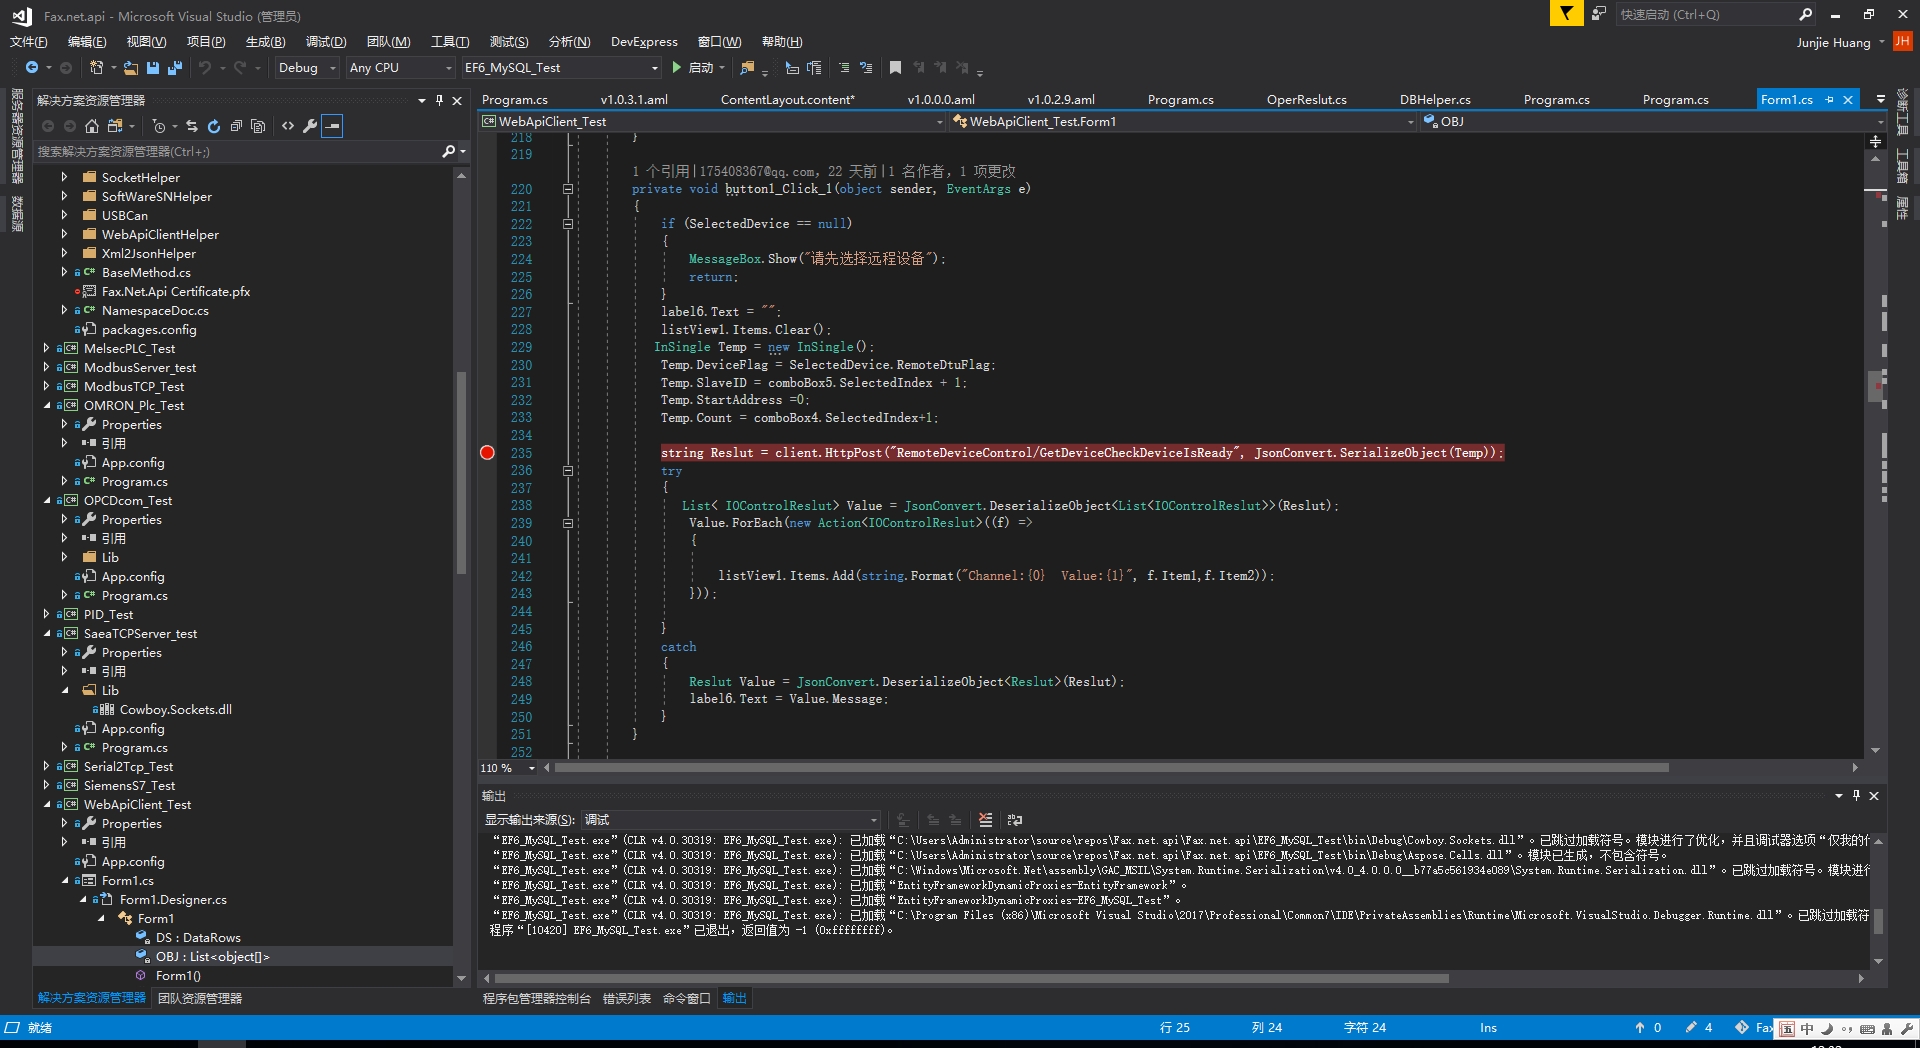Toggle word wrap in output window

(1015, 820)
